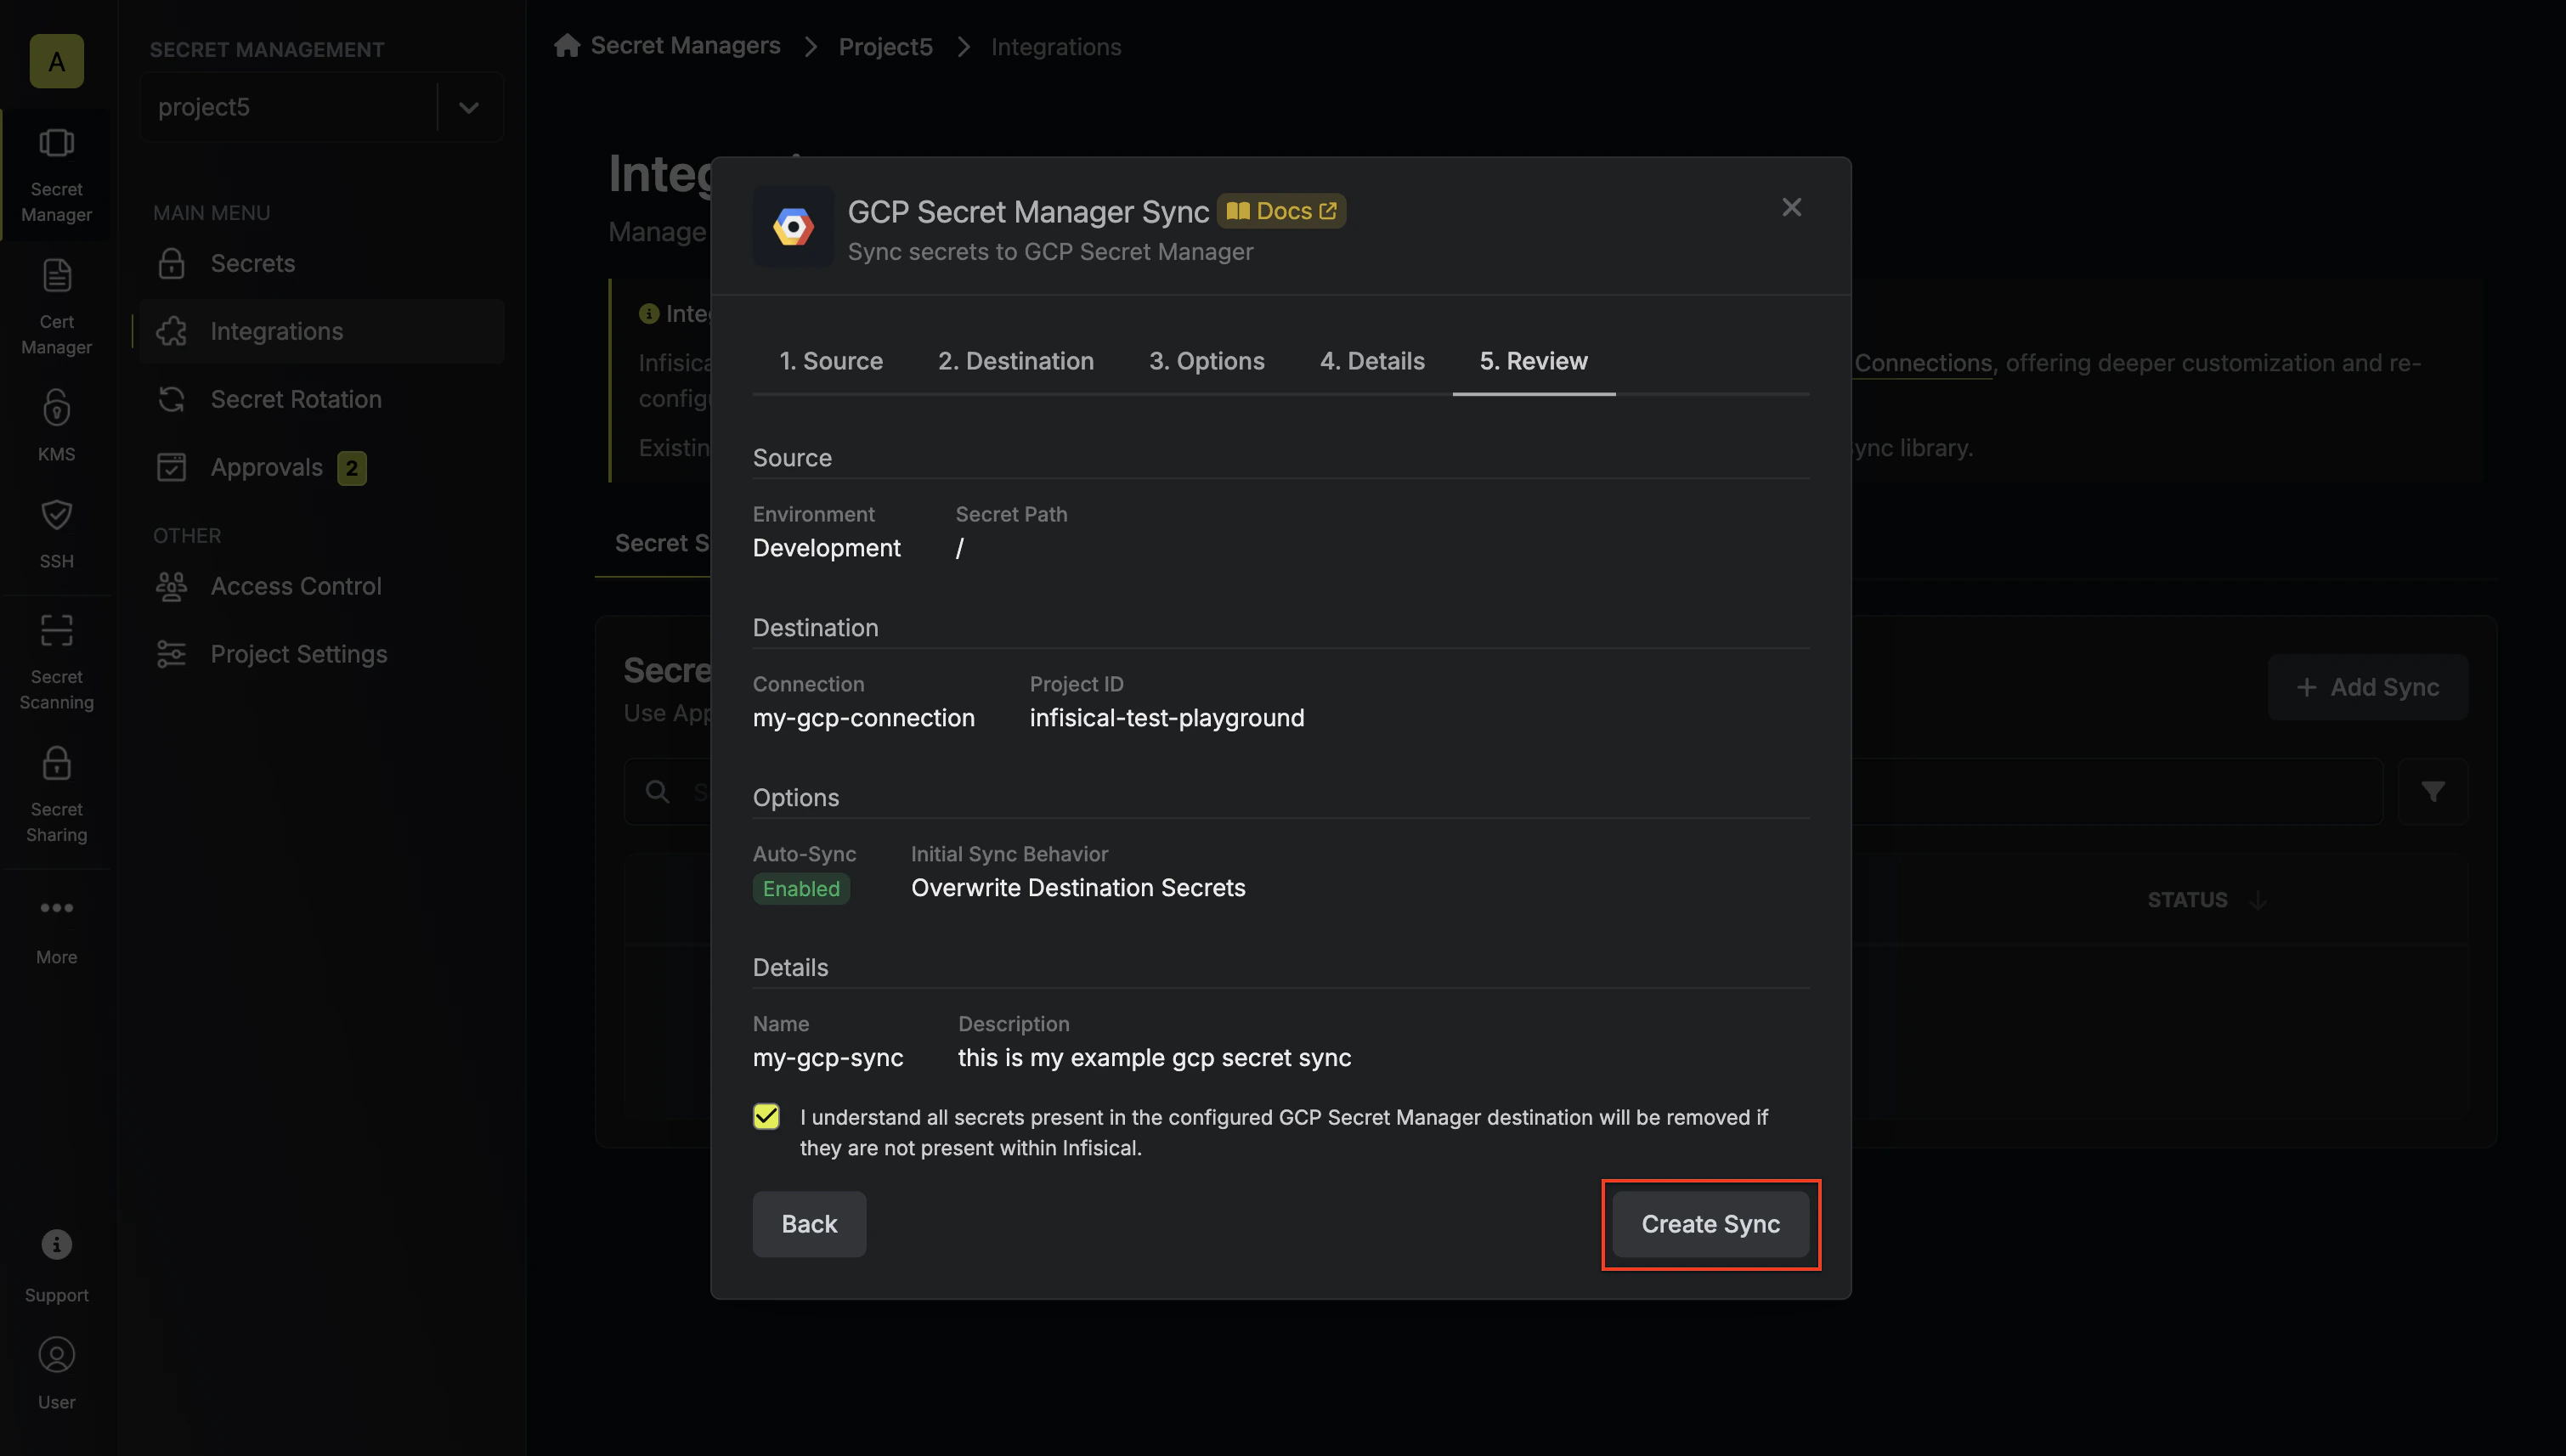Click the Enabled Auto-Sync badge
Viewport: 2566px width, 1456px height.
[801, 888]
